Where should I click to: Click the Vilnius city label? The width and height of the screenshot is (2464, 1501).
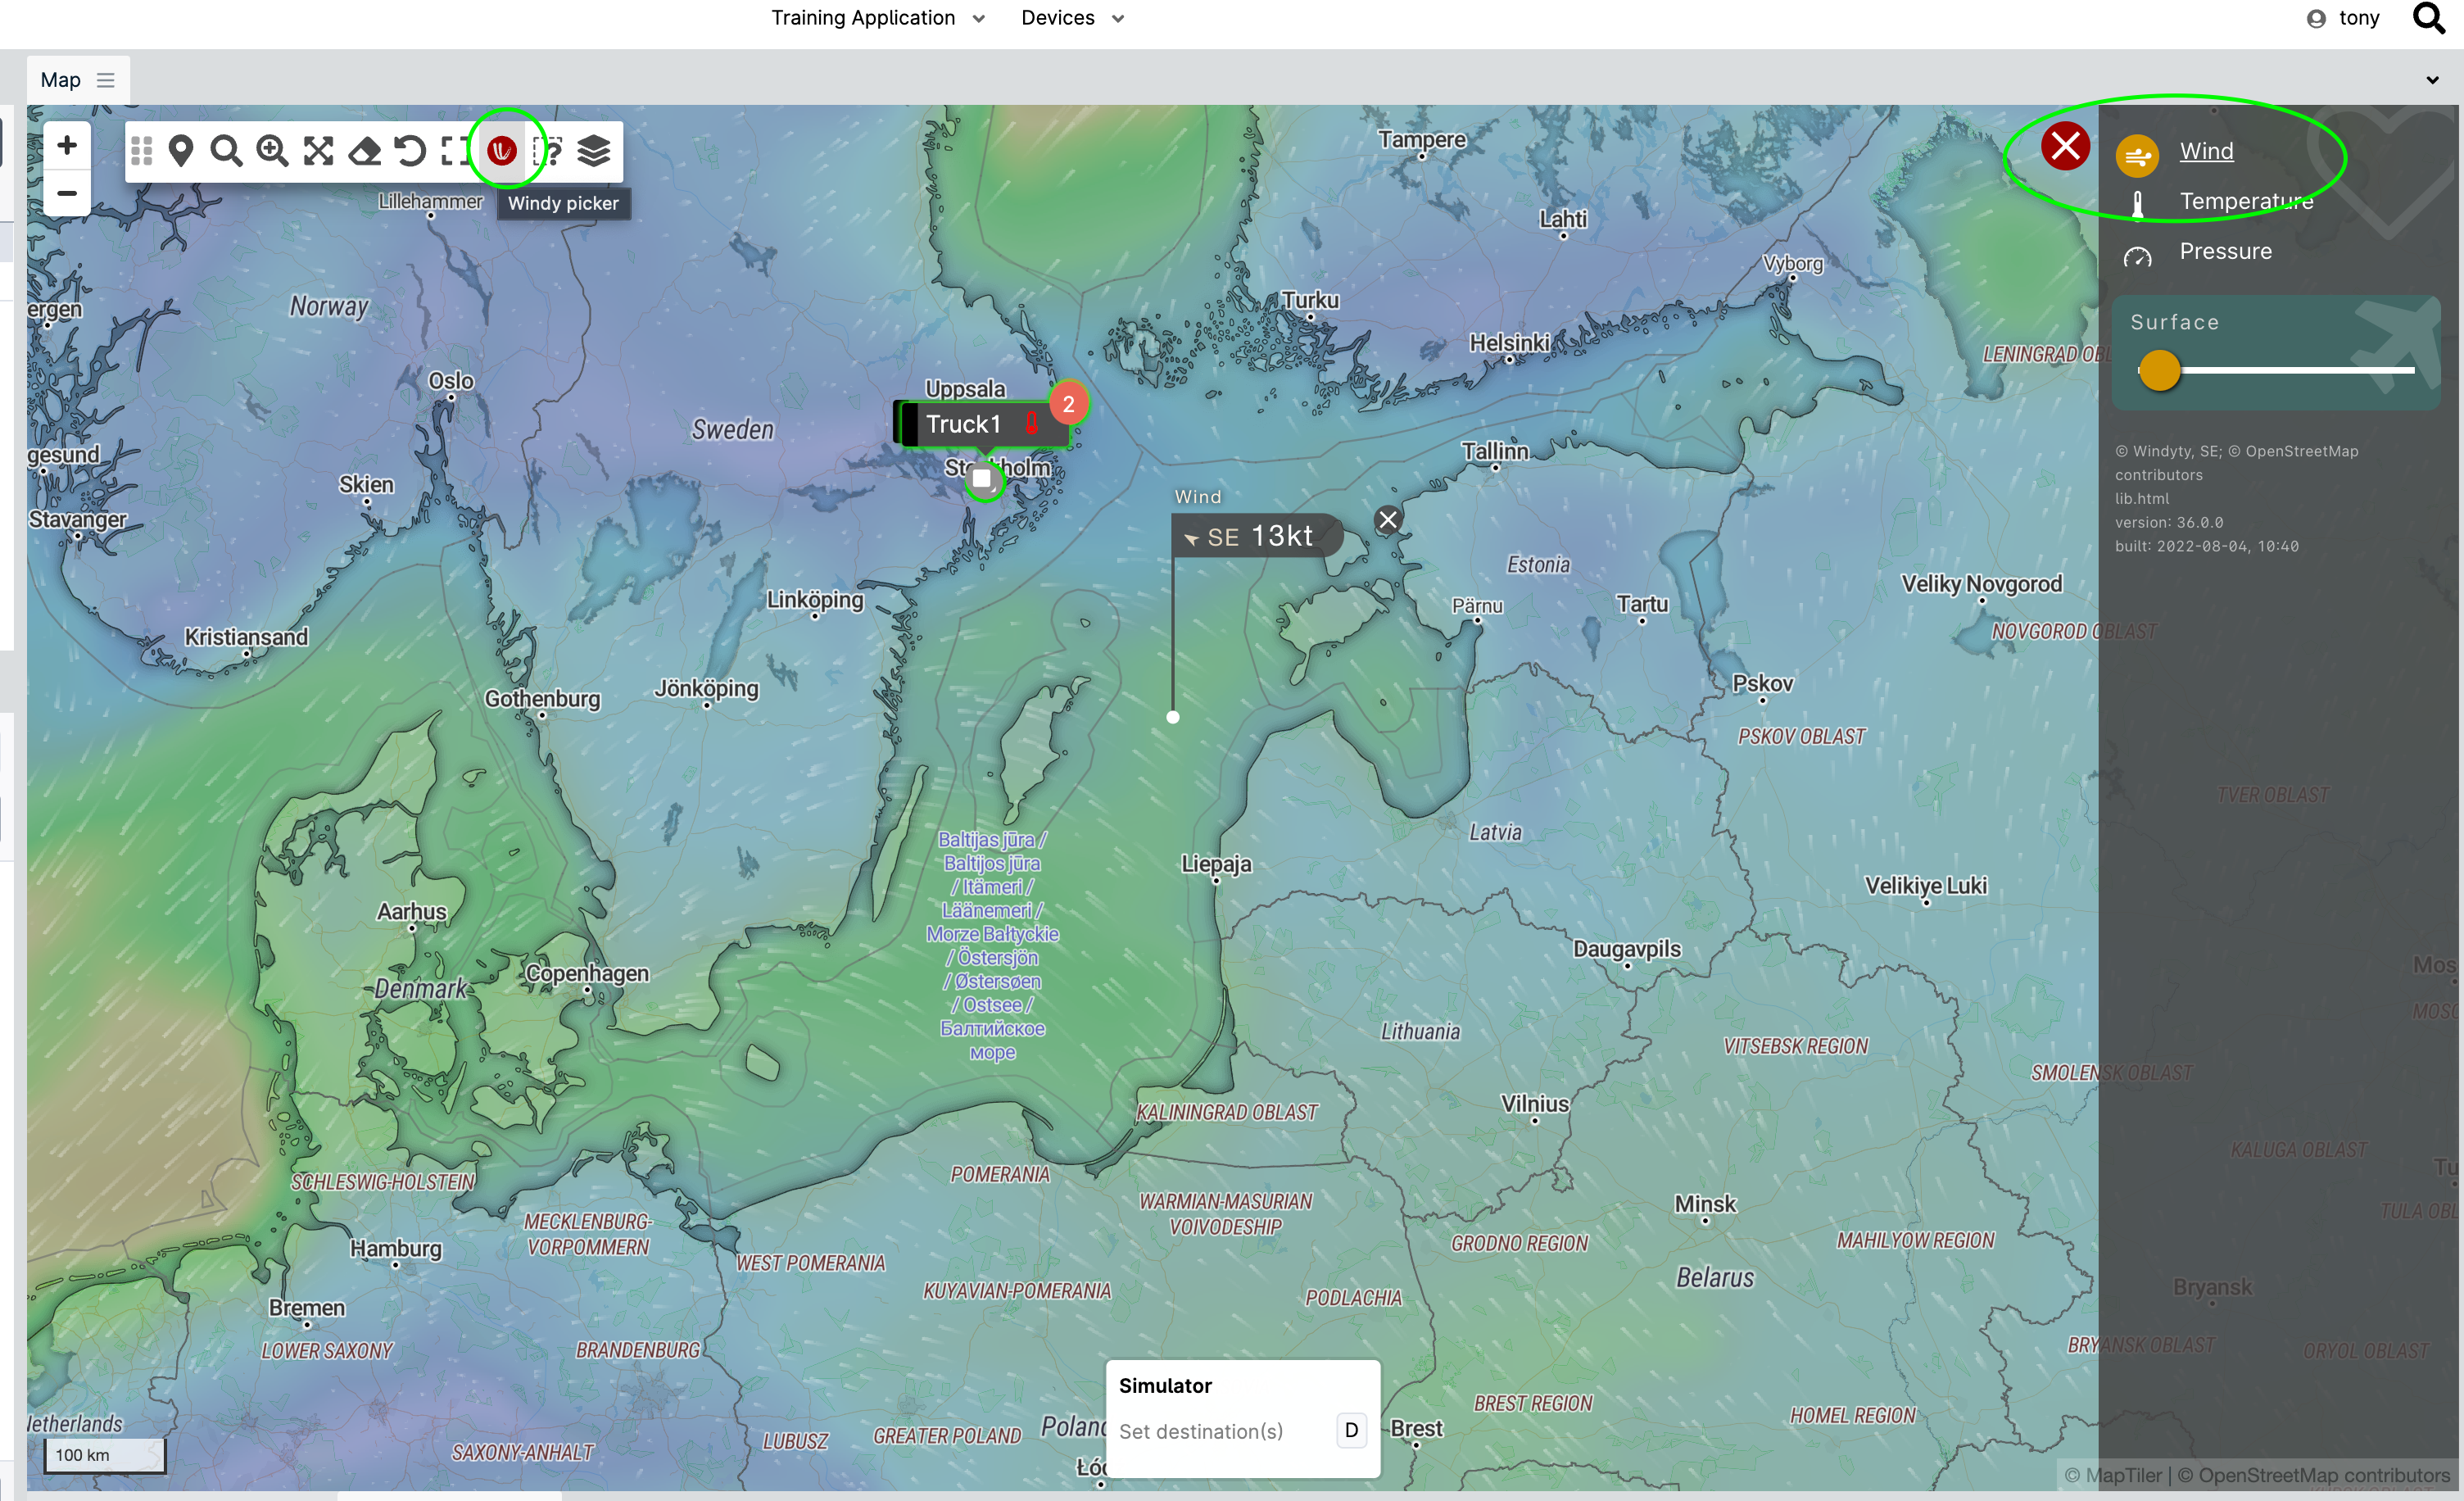1535,1103
